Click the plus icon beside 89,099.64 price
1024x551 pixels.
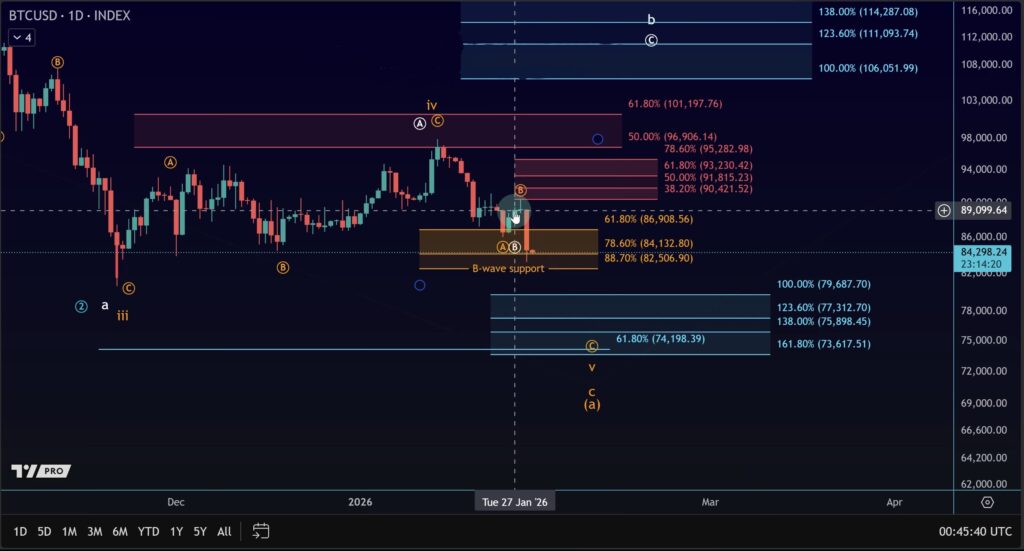944,210
